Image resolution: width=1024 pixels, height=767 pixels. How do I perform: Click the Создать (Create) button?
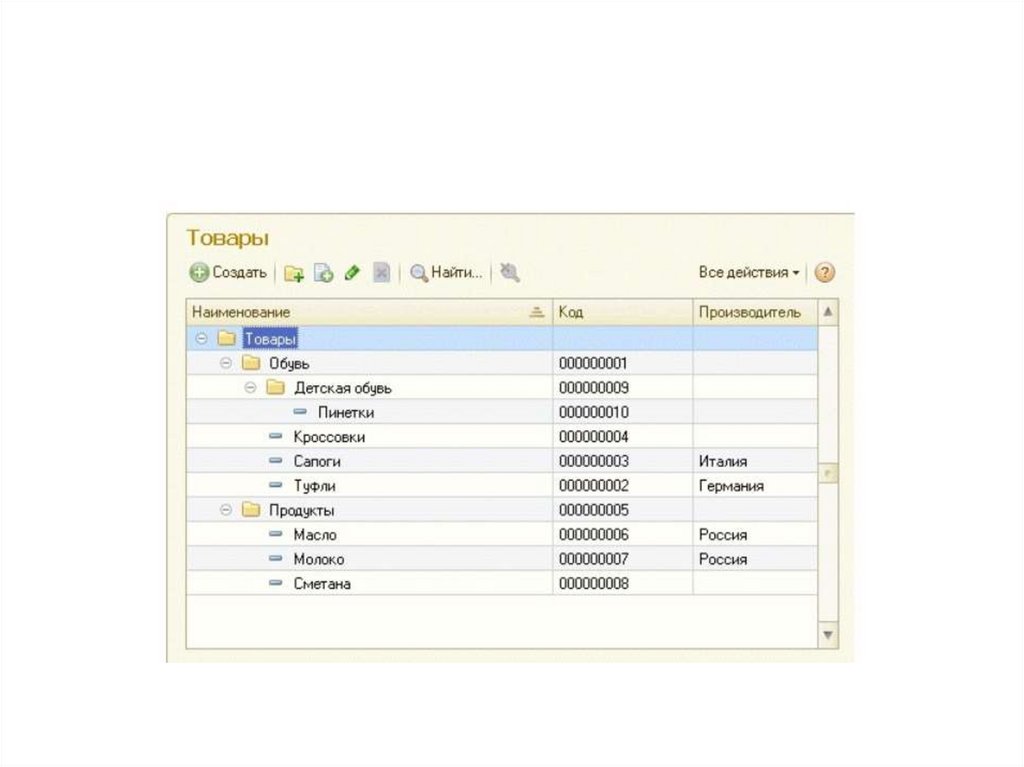tap(229, 272)
